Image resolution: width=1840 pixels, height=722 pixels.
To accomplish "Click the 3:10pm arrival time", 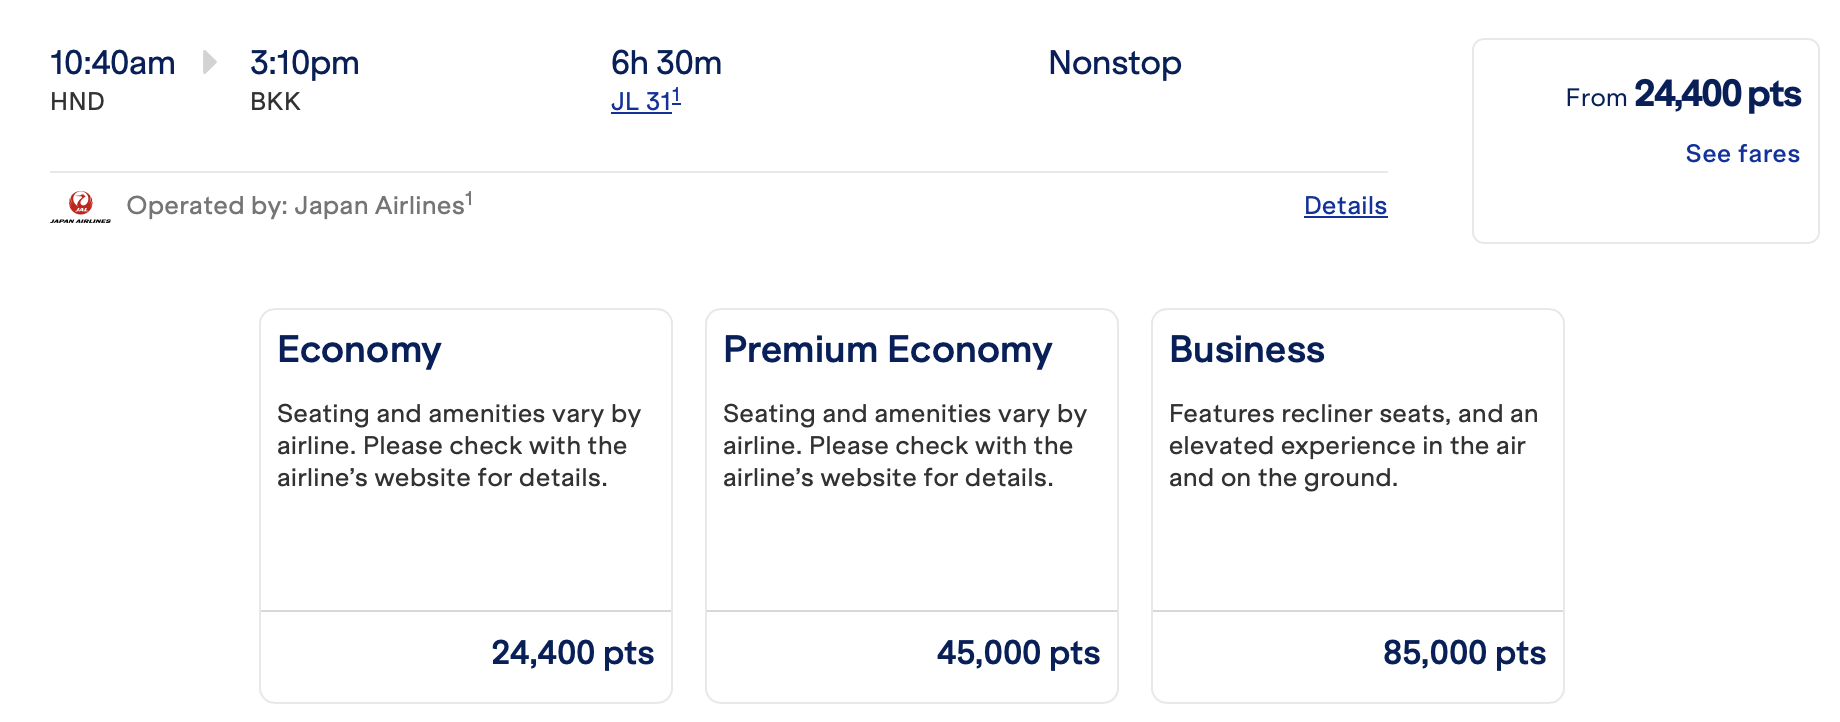I will pos(304,63).
